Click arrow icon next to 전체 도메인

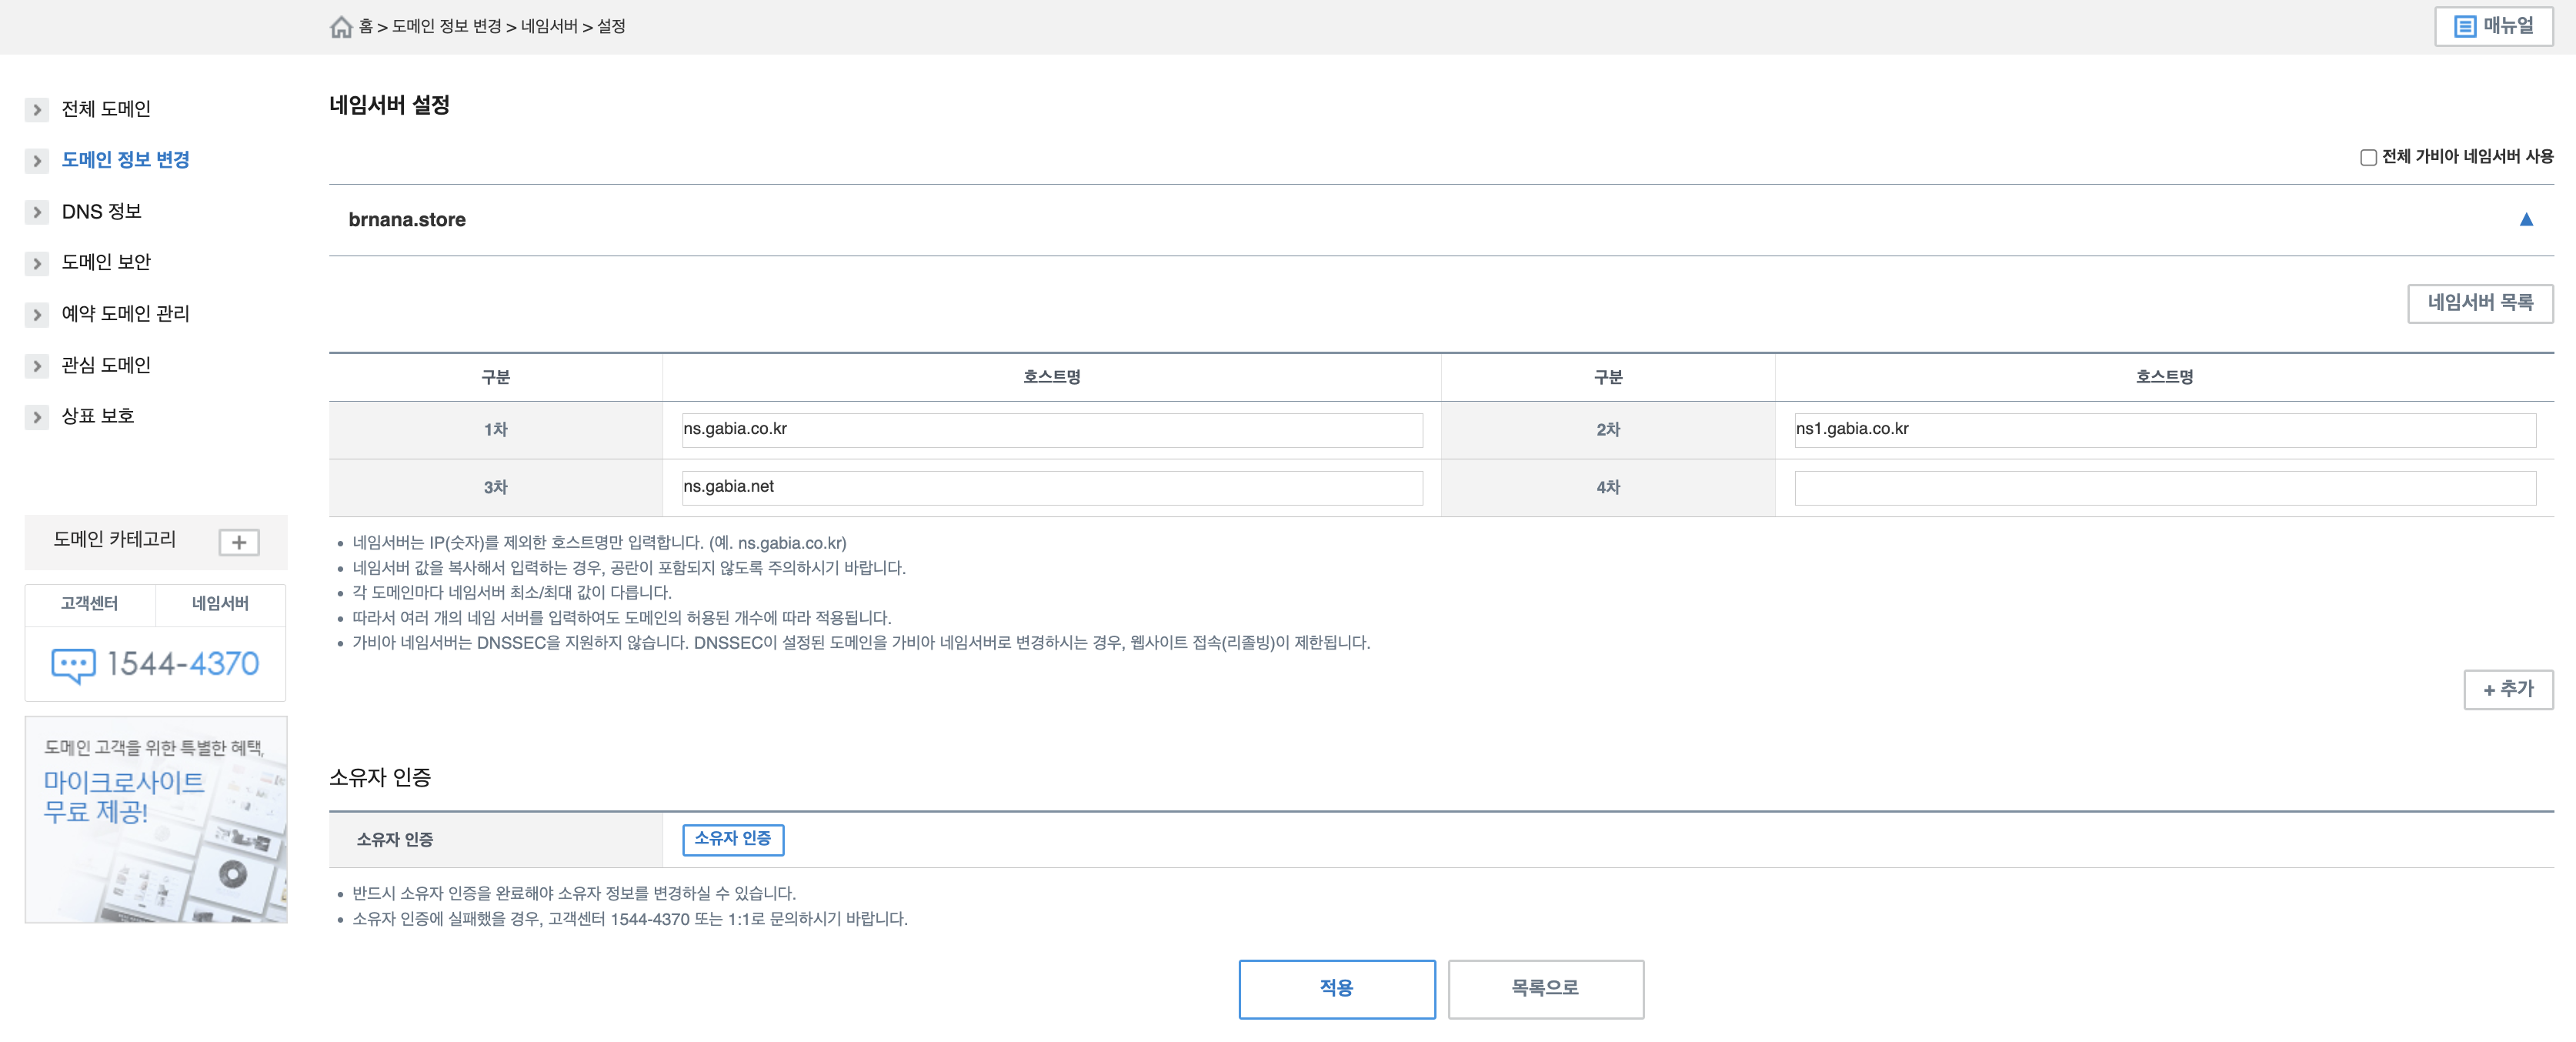pos(37,110)
